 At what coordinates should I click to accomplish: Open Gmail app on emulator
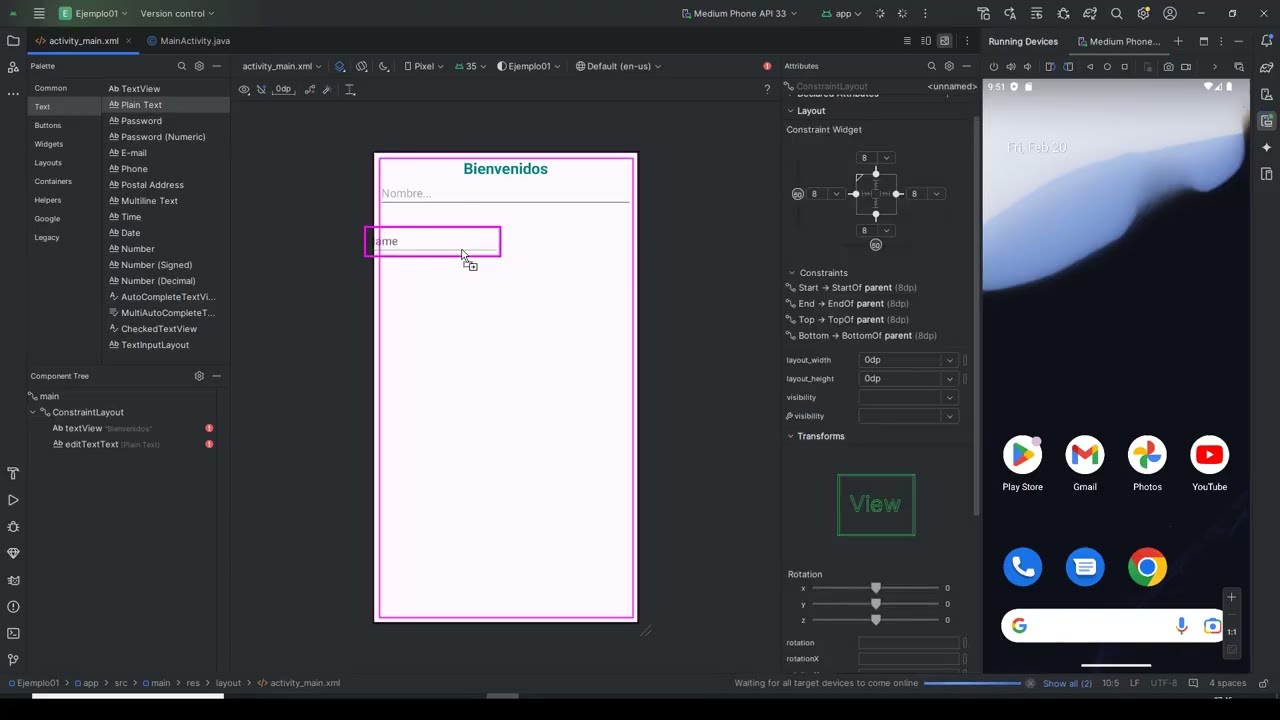click(x=1085, y=464)
